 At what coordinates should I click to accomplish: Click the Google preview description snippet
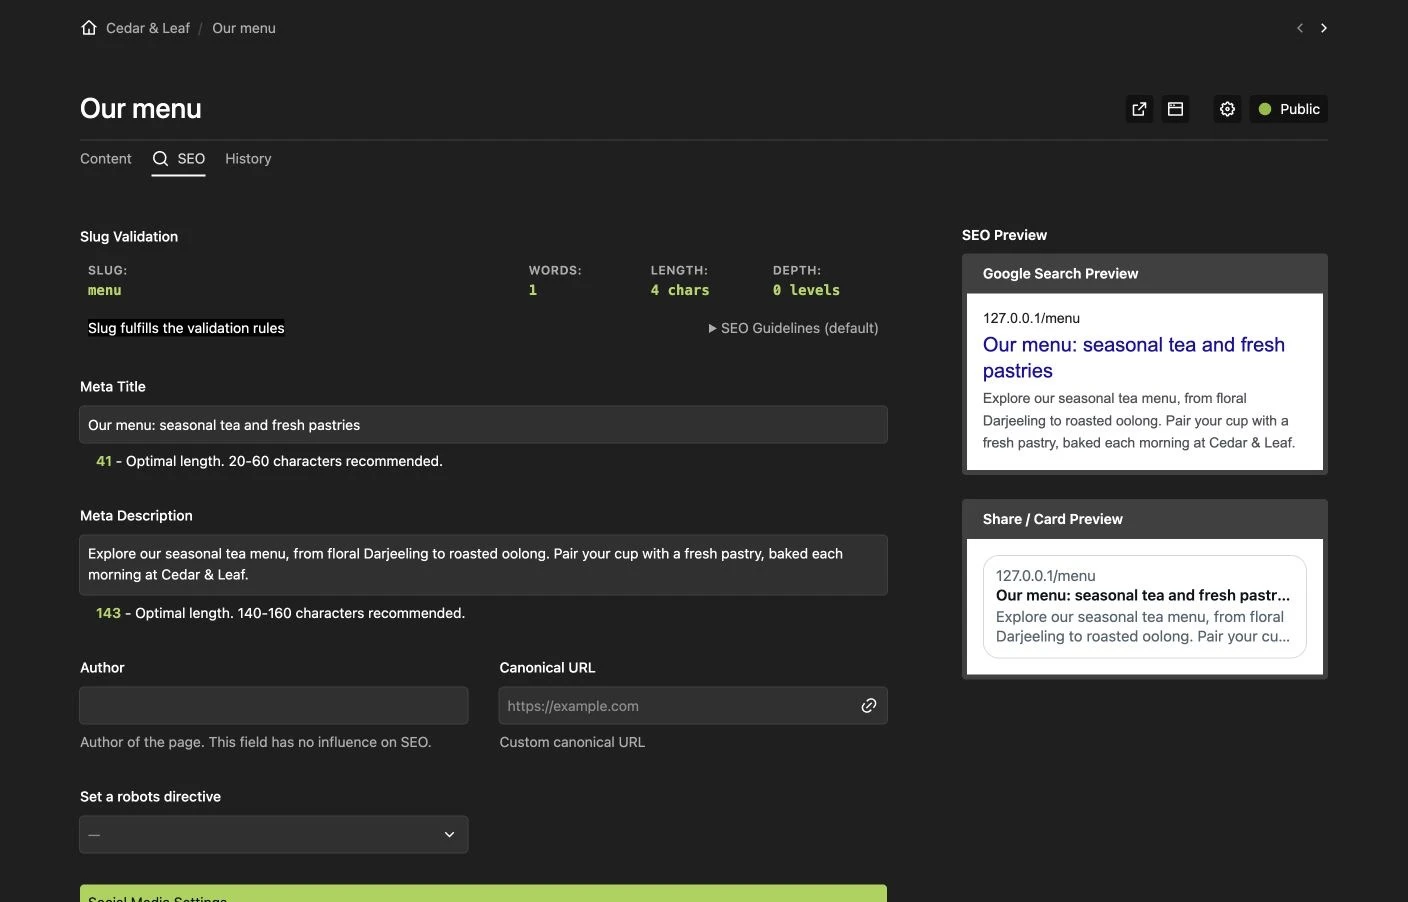click(1139, 420)
